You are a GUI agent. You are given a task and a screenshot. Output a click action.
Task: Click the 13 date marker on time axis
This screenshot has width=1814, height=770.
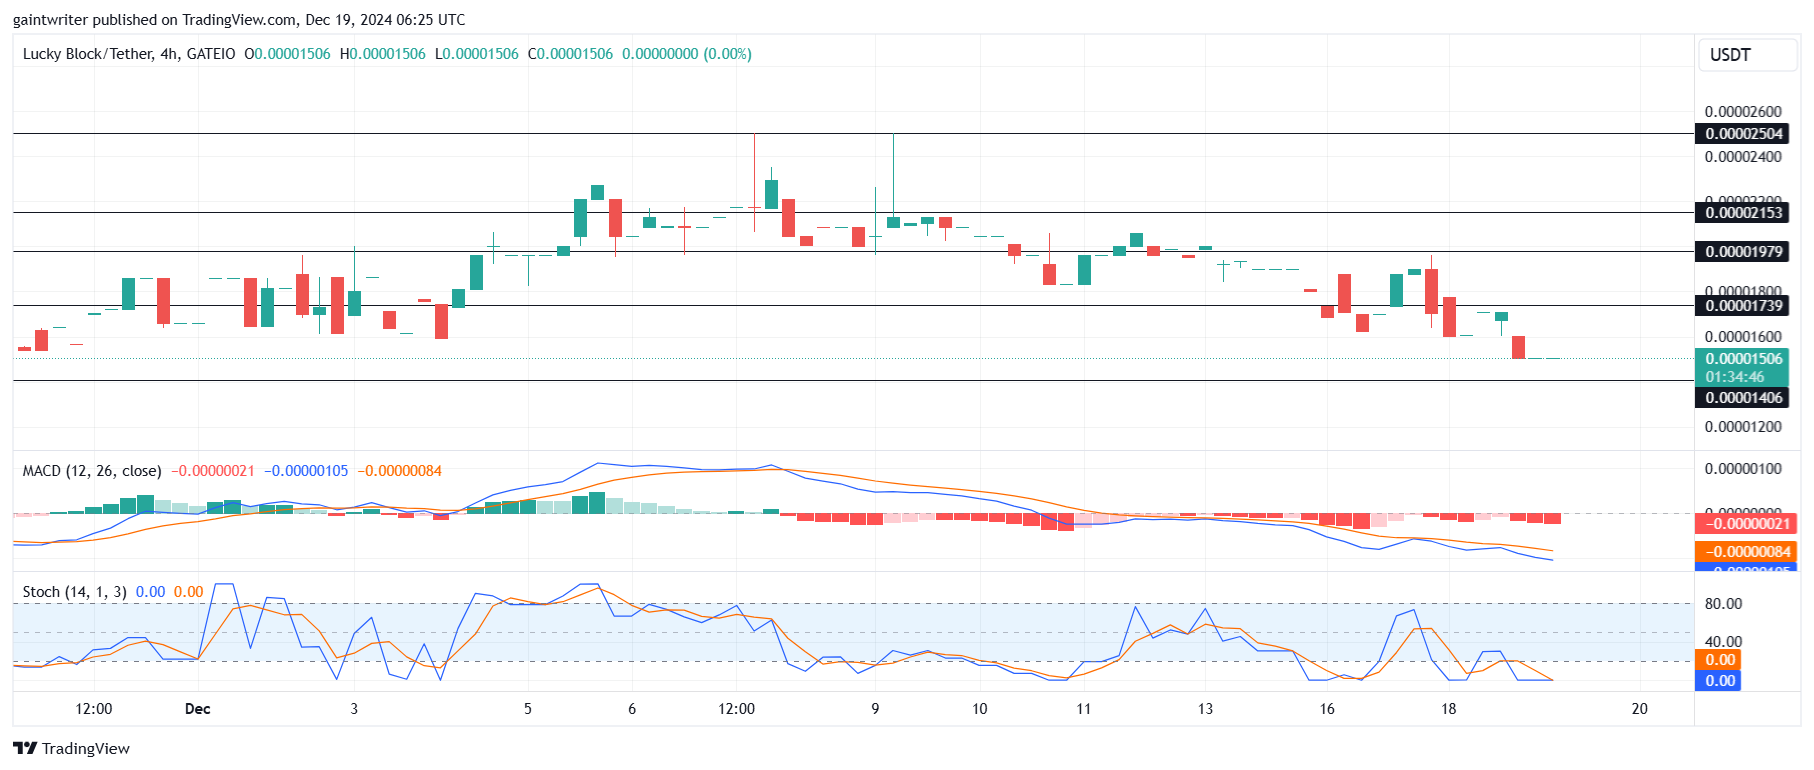tap(1205, 709)
